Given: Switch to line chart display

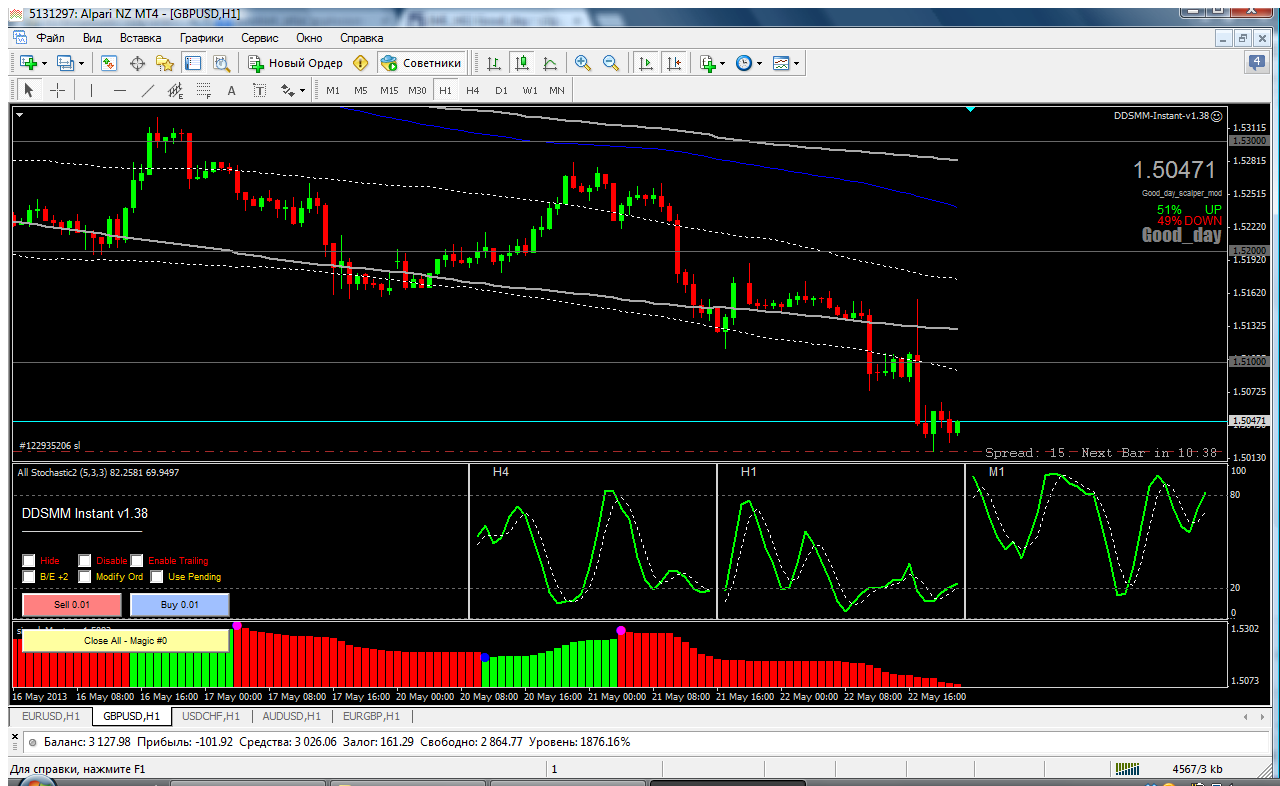Looking at the screenshot, I should point(549,63).
